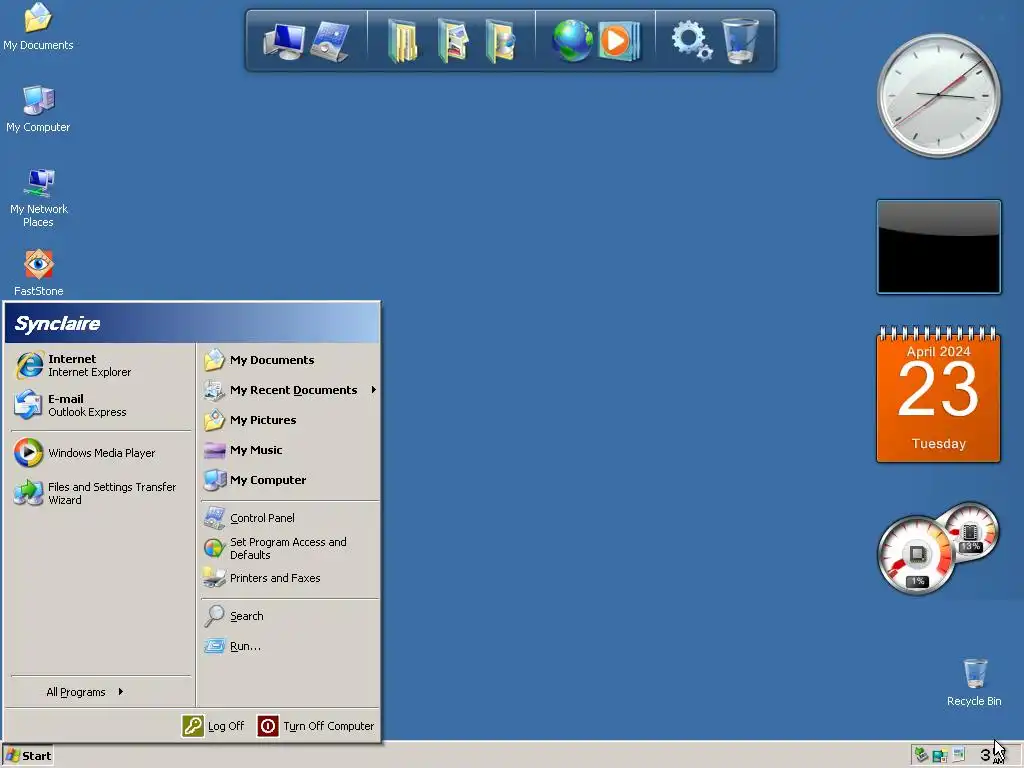Click the third system tray icon
Image resolution: width=1024 pixels, height=768 pixels.
point(958,756)
